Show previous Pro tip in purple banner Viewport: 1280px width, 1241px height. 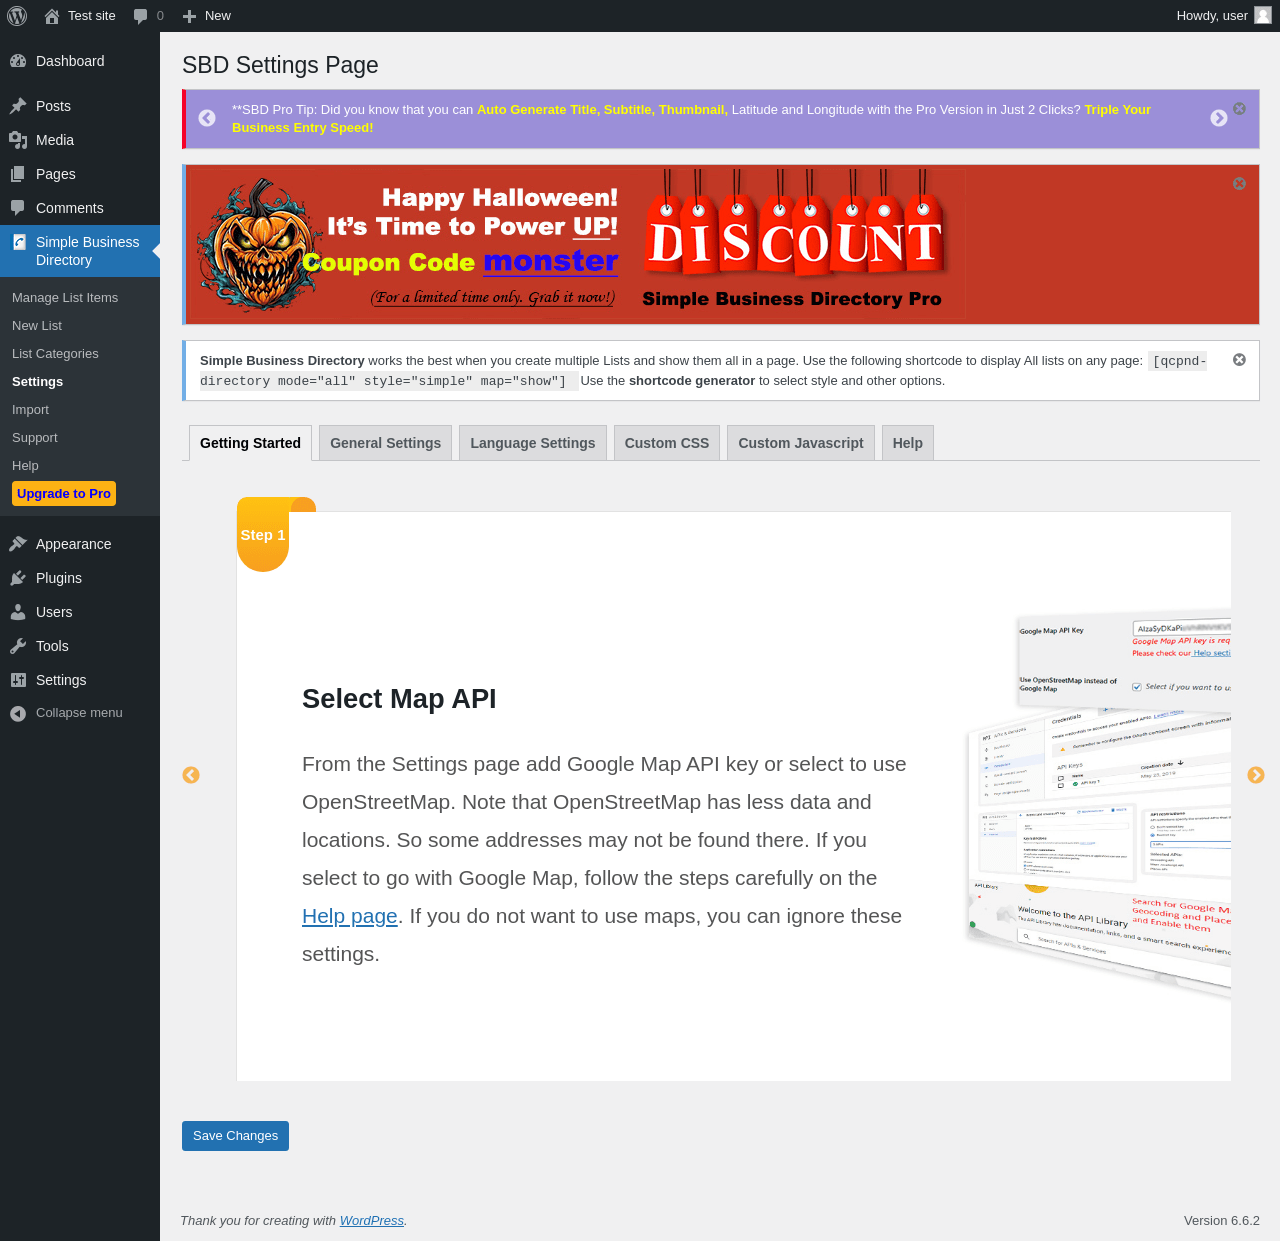(207, 118)
